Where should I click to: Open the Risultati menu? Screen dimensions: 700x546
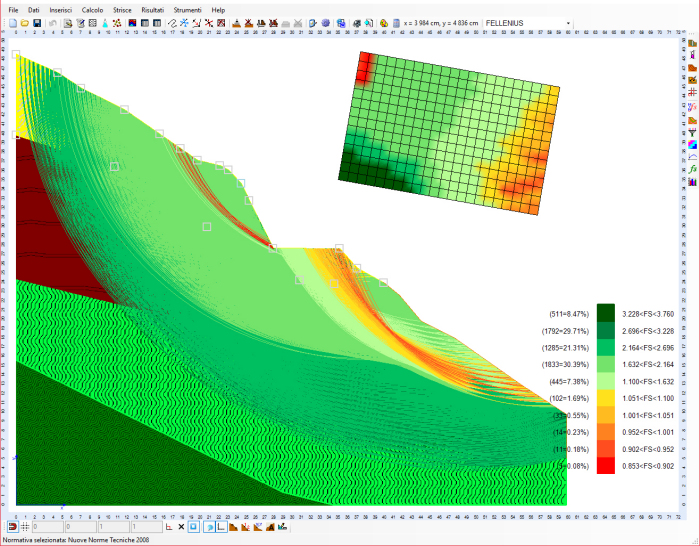[x=153, y=9]
